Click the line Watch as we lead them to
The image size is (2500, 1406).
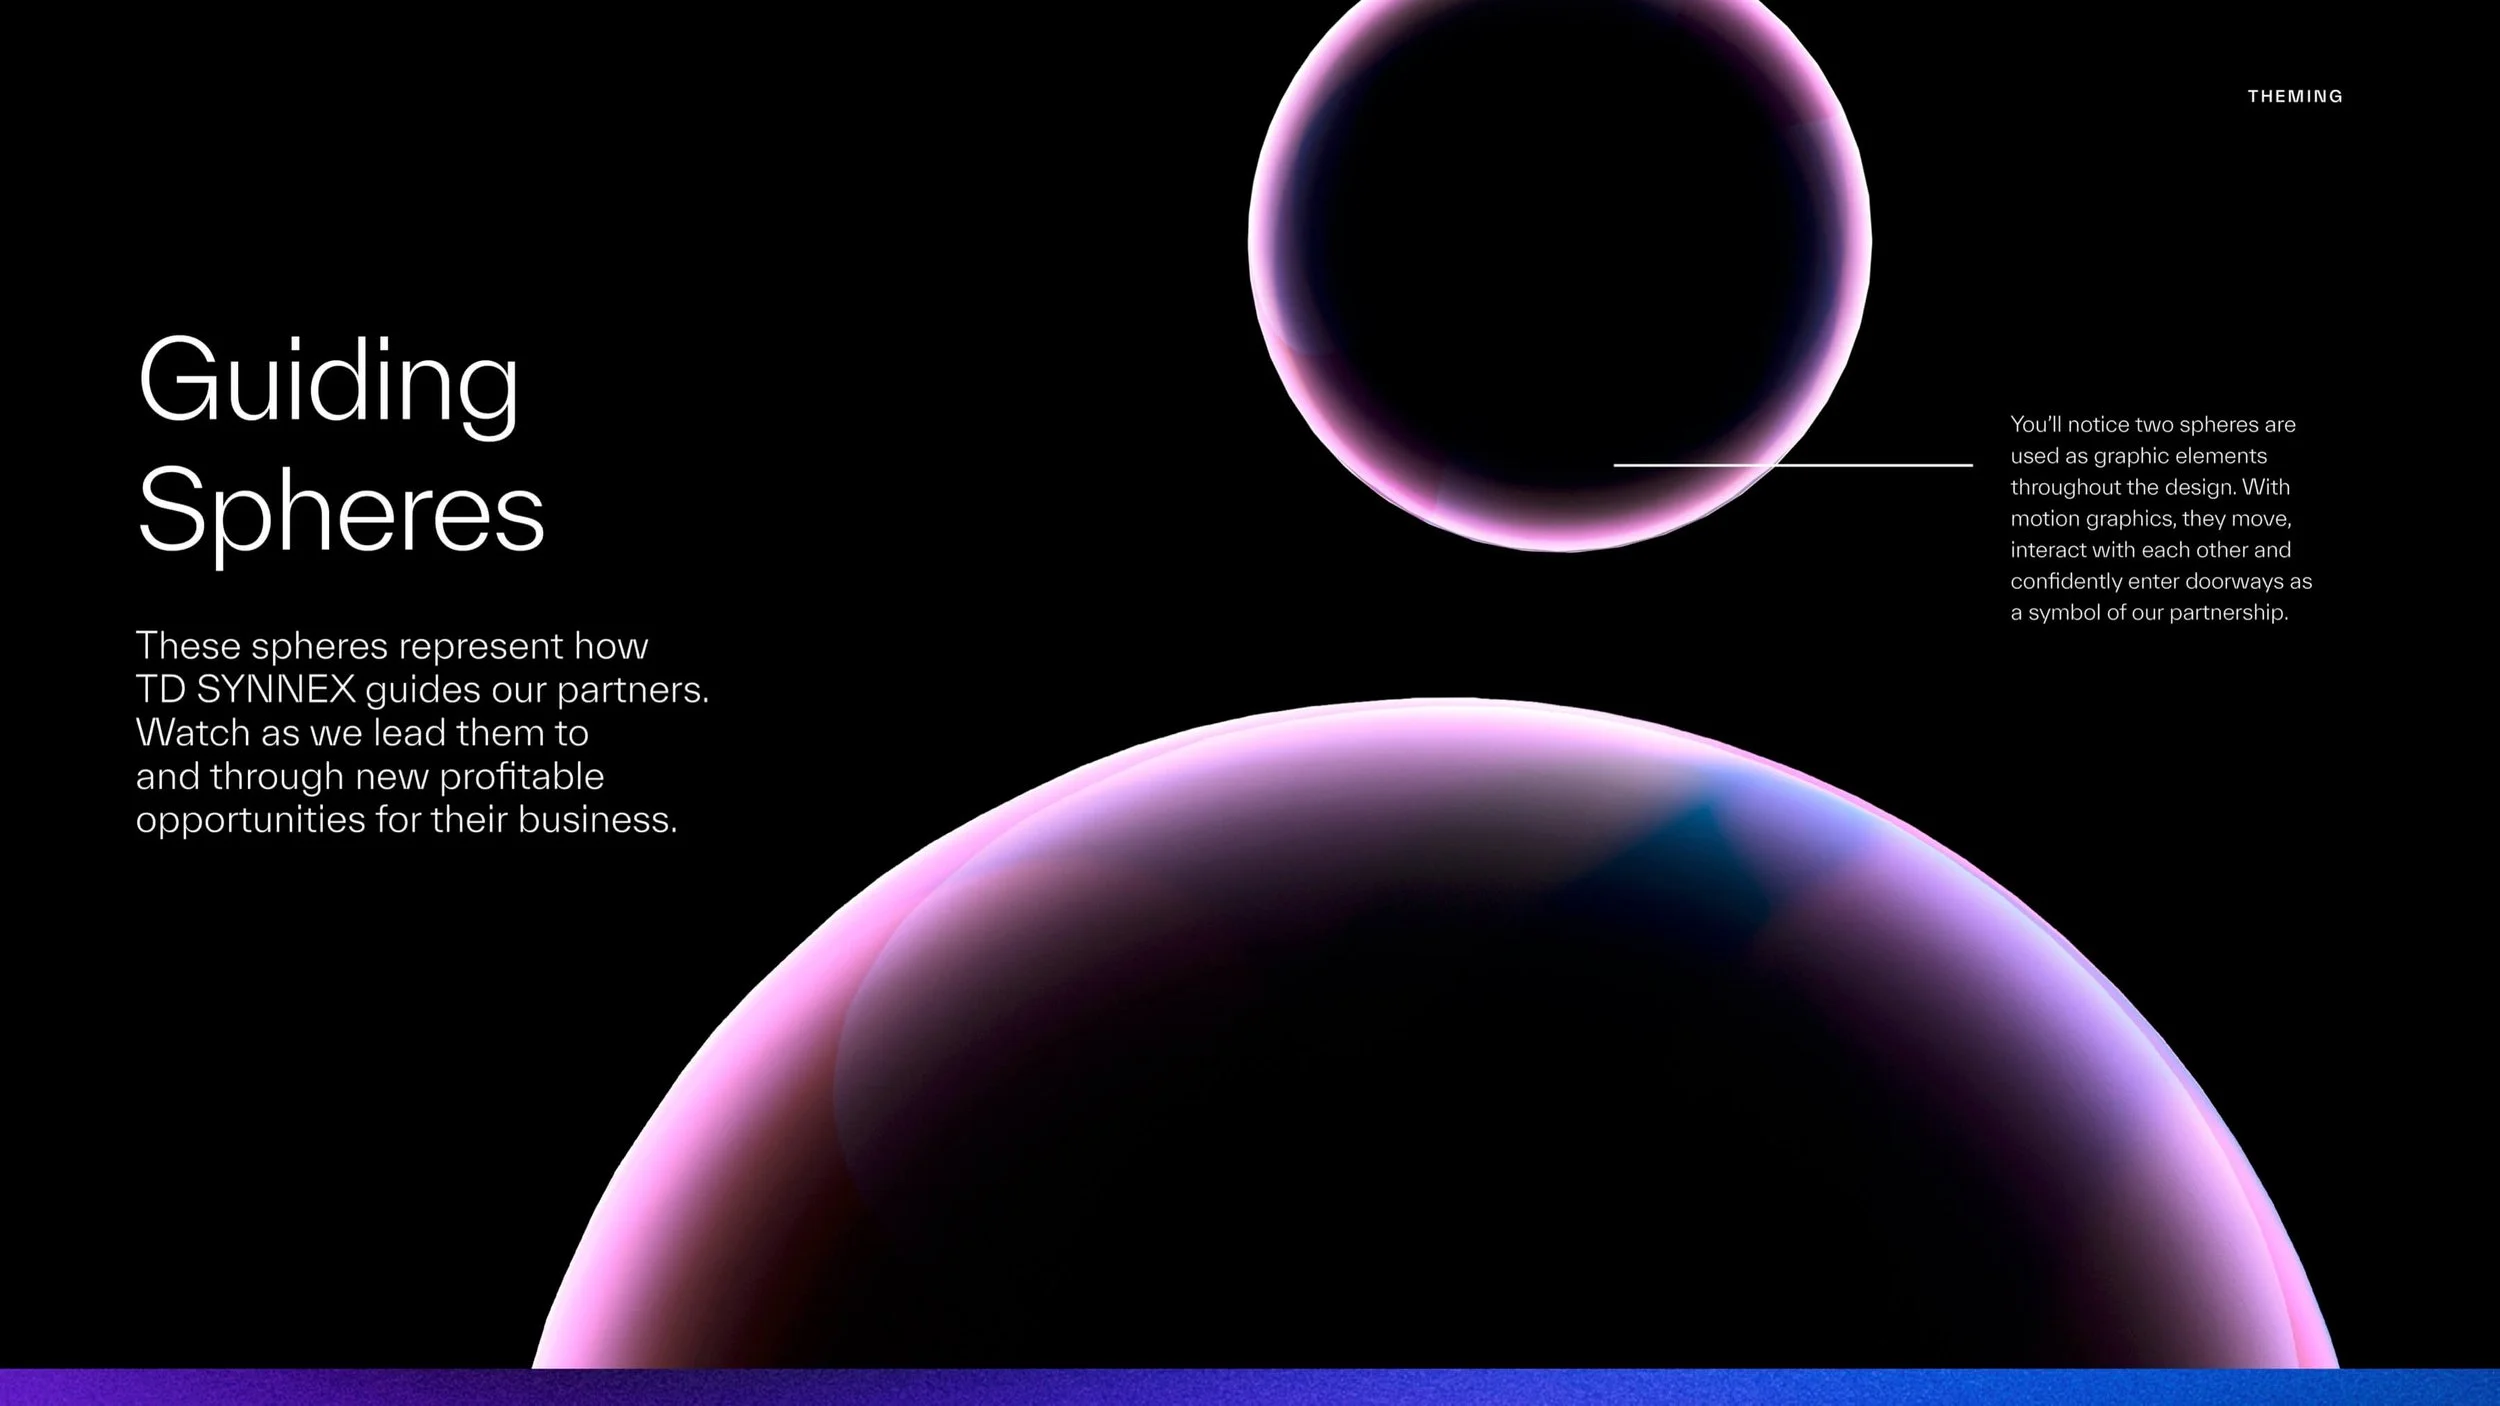[362, 733]
